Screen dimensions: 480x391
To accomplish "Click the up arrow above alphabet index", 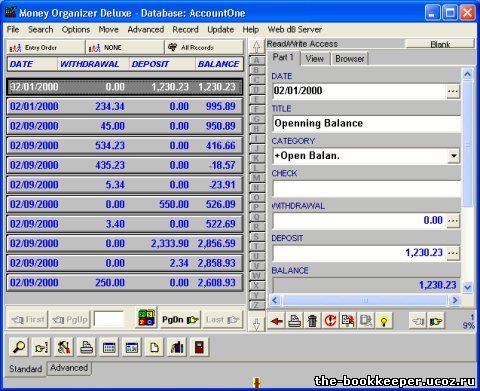I will 256,46.
